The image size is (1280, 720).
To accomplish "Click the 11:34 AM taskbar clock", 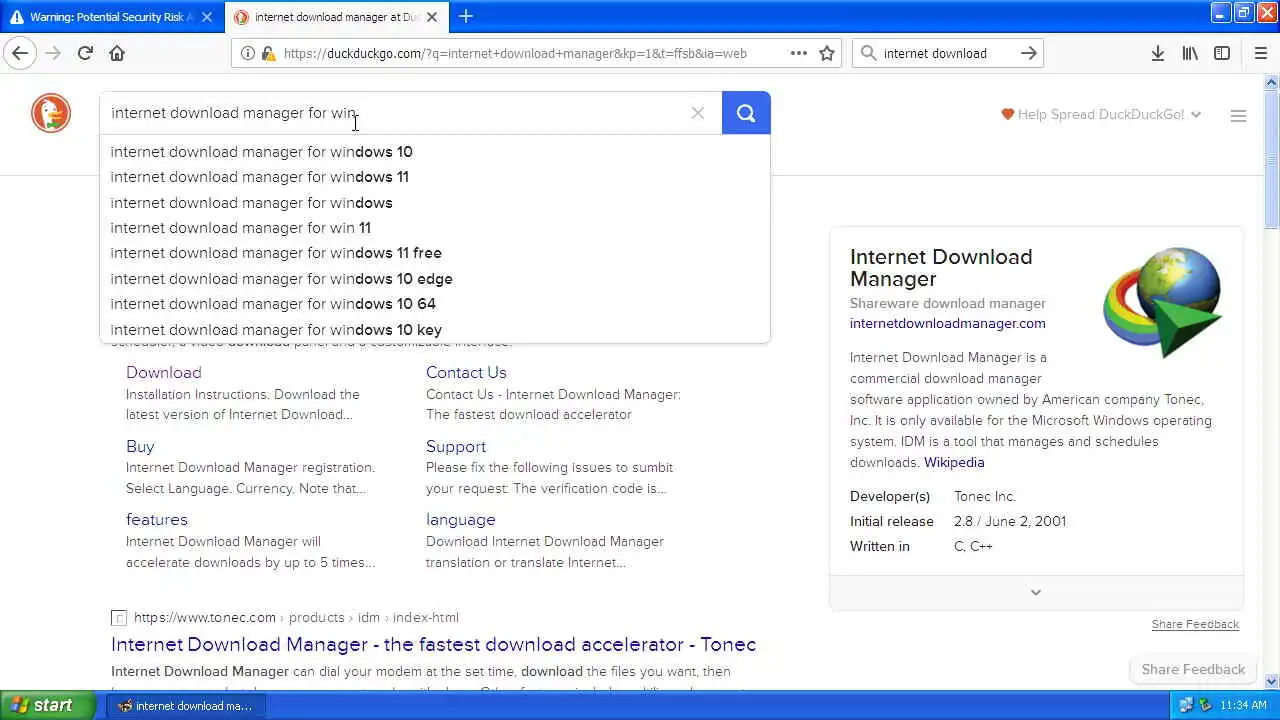I will (1244, 705).
